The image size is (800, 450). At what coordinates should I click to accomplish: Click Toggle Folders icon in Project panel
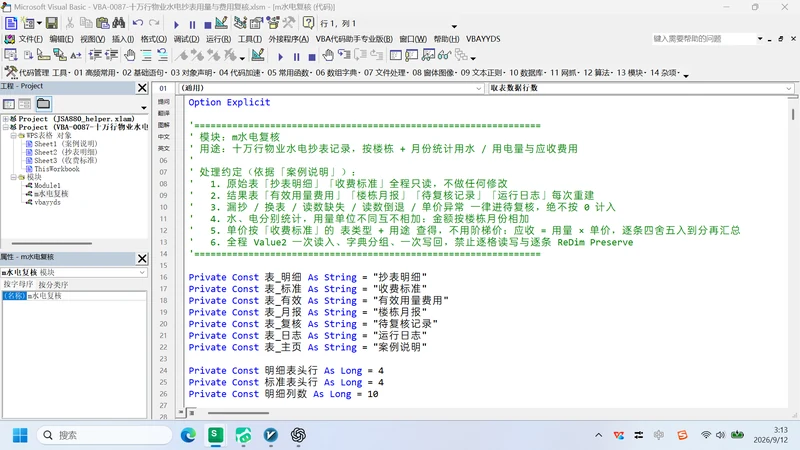pos(43,104)
